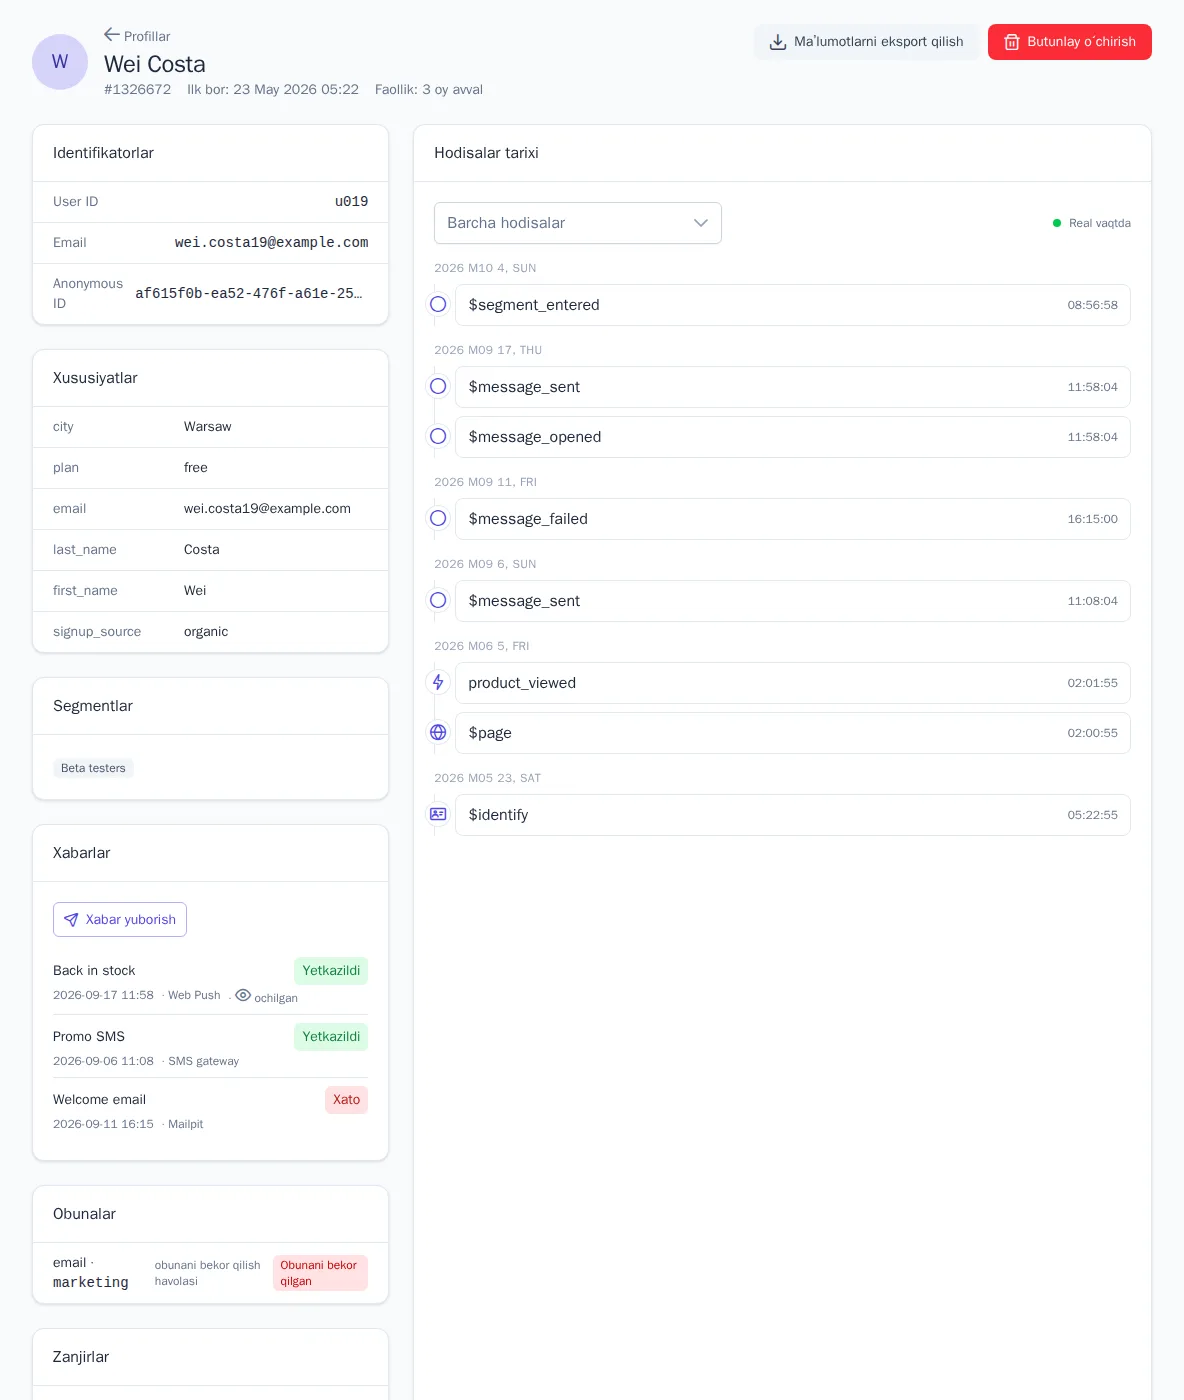The image size is (1184, 1400).
Task: Open the Welcome email message entry
Action: 210,1111
